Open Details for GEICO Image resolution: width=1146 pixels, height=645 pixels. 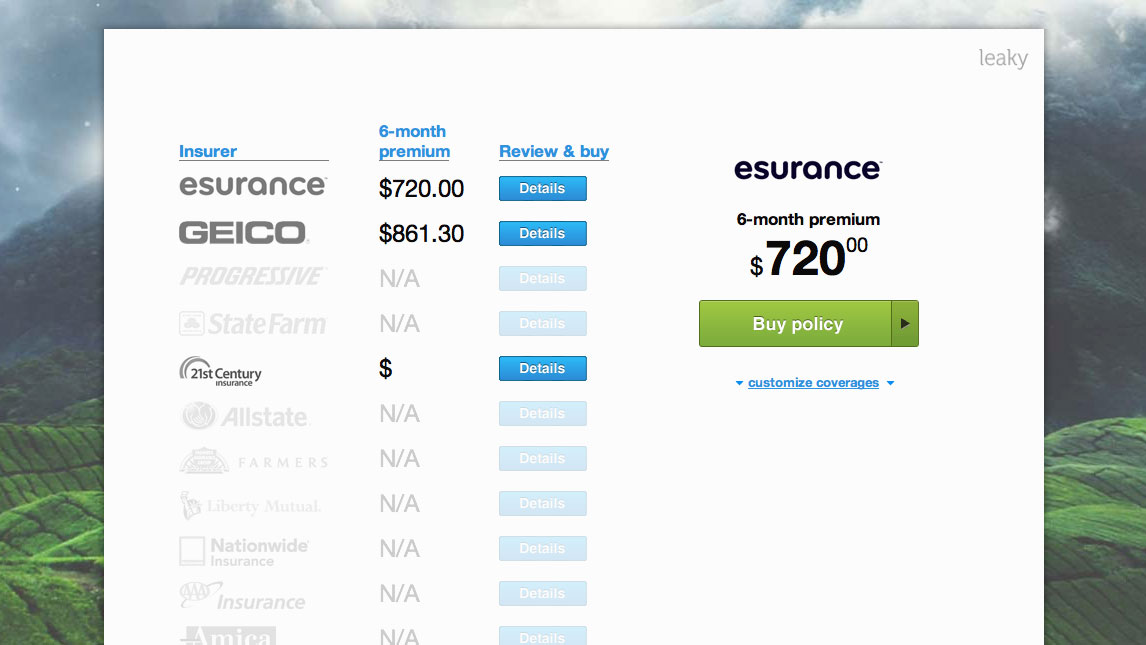coord(542,234)
